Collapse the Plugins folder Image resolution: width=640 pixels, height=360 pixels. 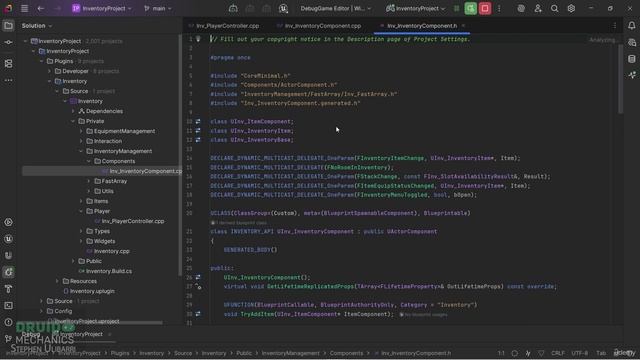click(42, 61)
